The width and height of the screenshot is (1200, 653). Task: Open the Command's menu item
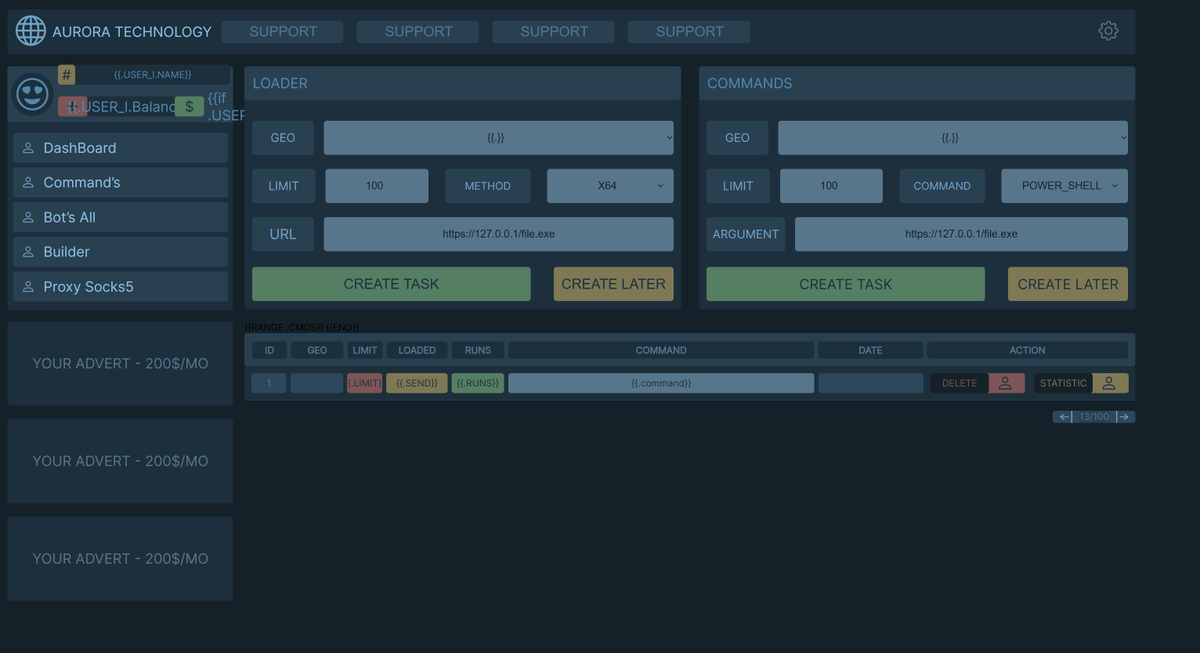[x=120, y=183]
